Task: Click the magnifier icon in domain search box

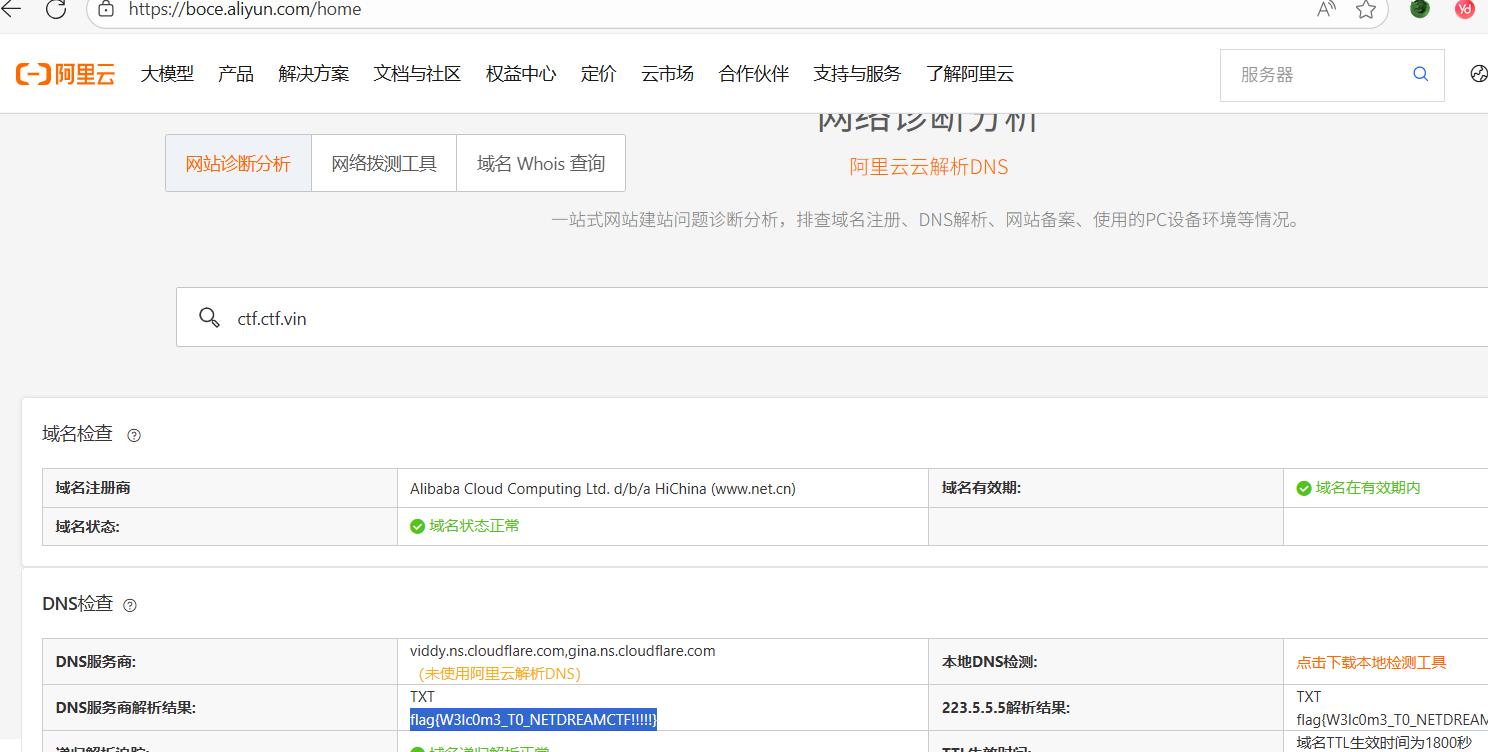Action: 209,318
